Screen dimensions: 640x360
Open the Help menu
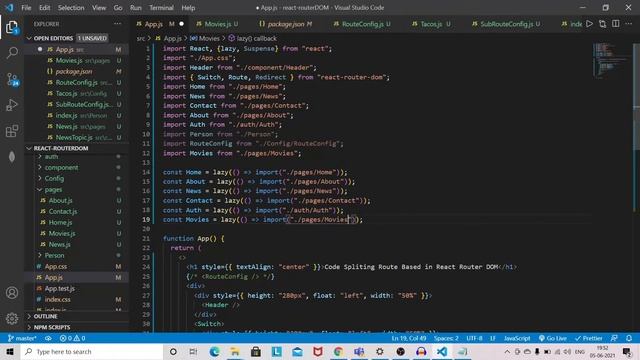click(x=188, y=8)
